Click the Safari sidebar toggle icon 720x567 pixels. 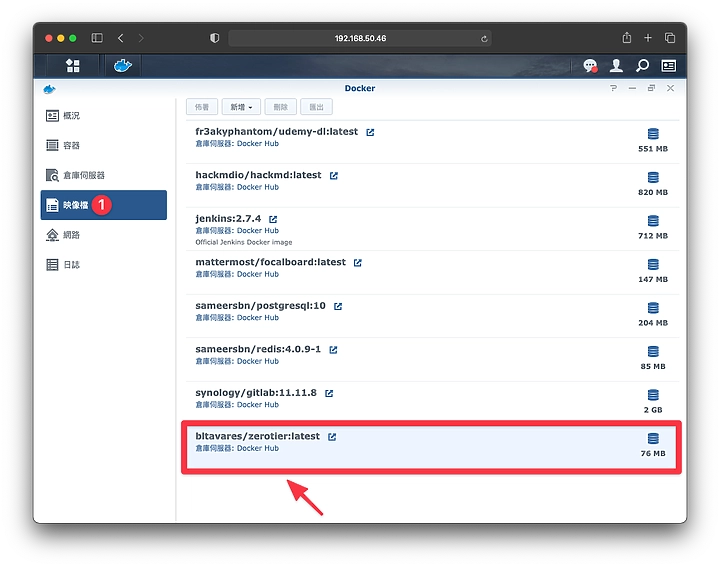tap(97, 38)
